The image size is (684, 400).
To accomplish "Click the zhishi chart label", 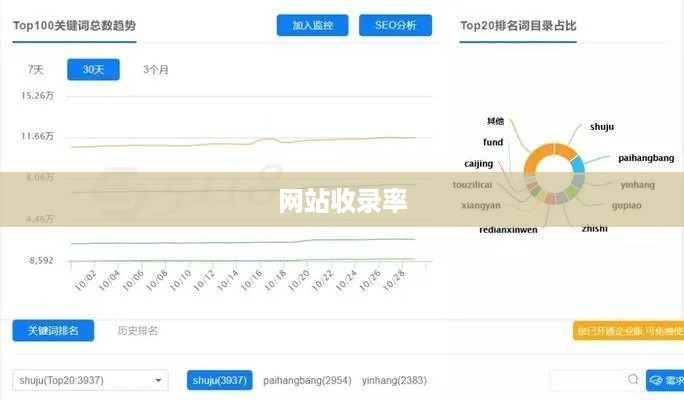I will coord(595,229).
